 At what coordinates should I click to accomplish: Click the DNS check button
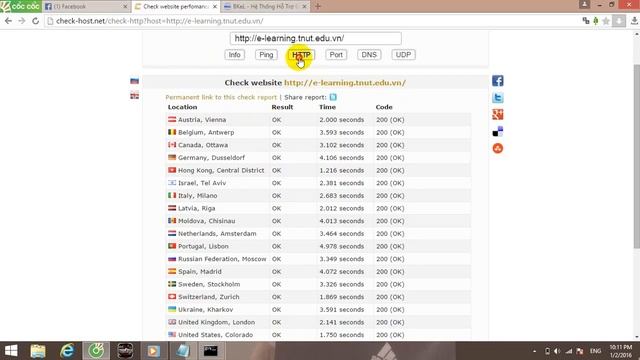tap(369, 55)
